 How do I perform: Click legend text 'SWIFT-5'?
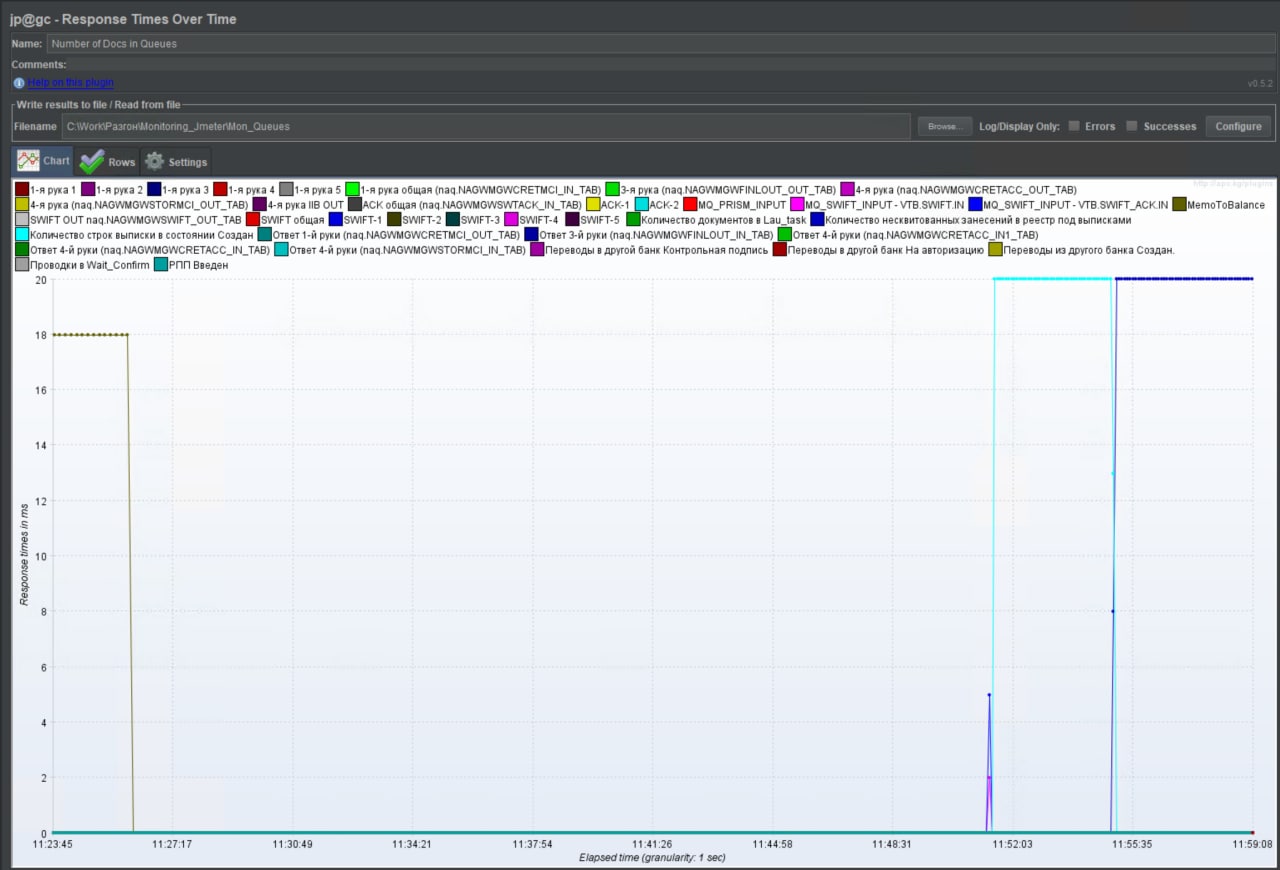pyautogui.click(x=600, y=220)
